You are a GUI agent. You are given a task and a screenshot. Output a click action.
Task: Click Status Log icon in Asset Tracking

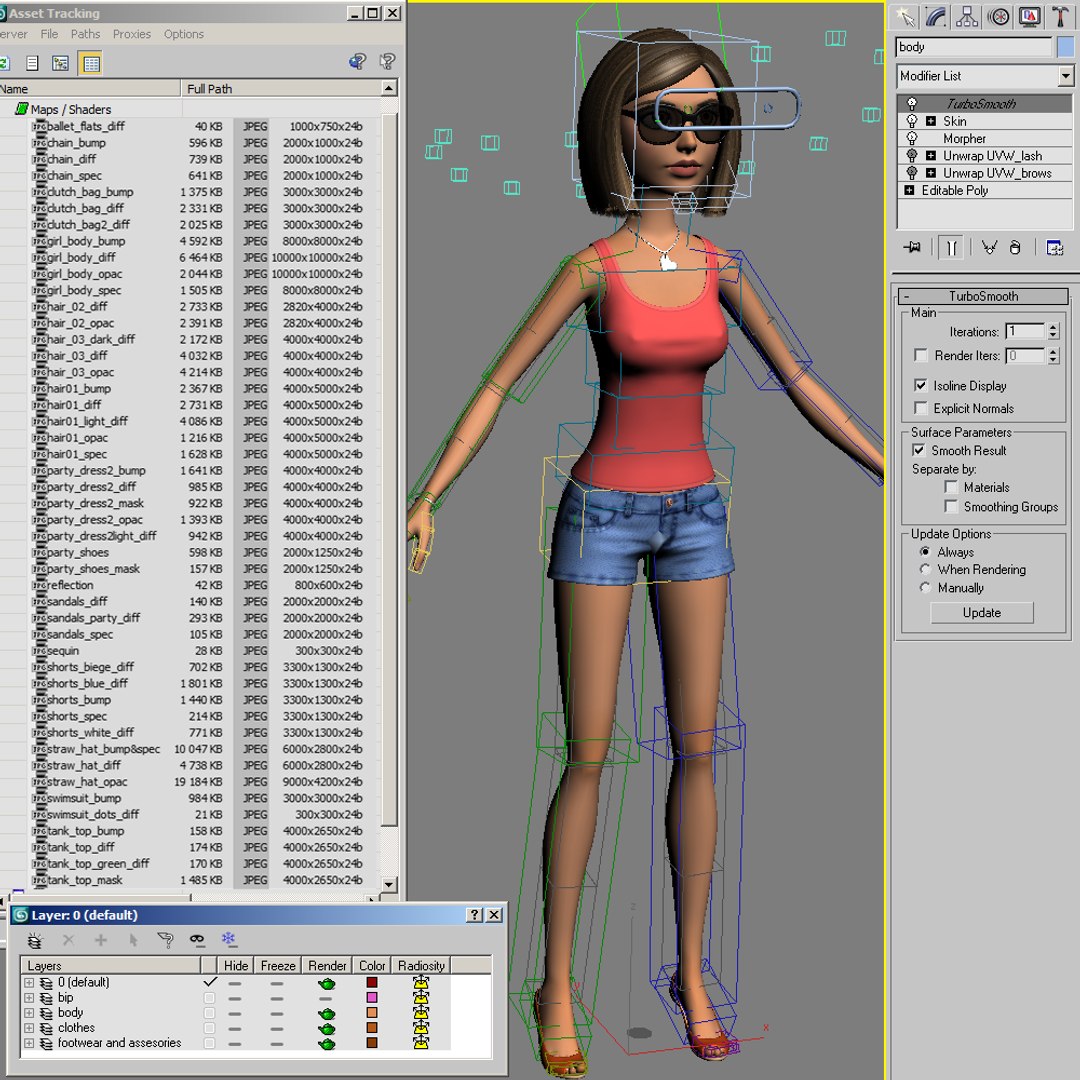click(x=32, y=63)
